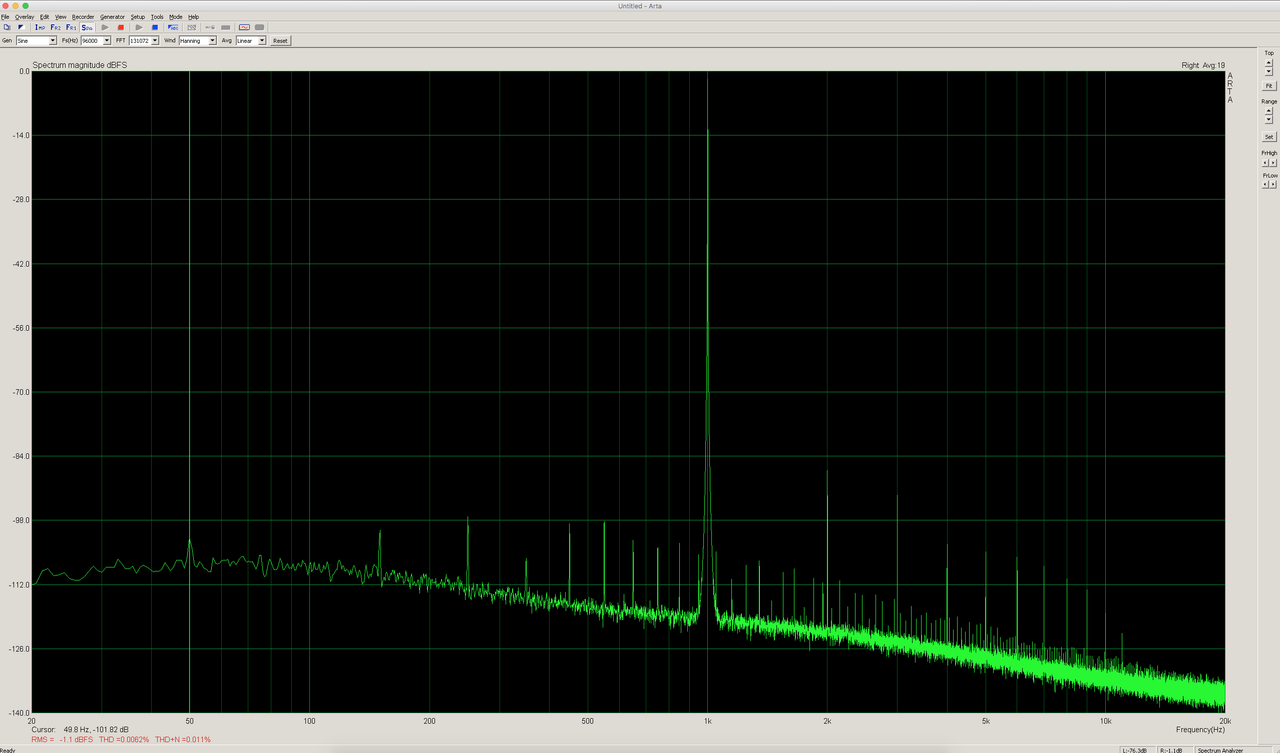Viewport: 1280px width, 753px height.
Task: Open the Help menu
Action: pos(194,17)
